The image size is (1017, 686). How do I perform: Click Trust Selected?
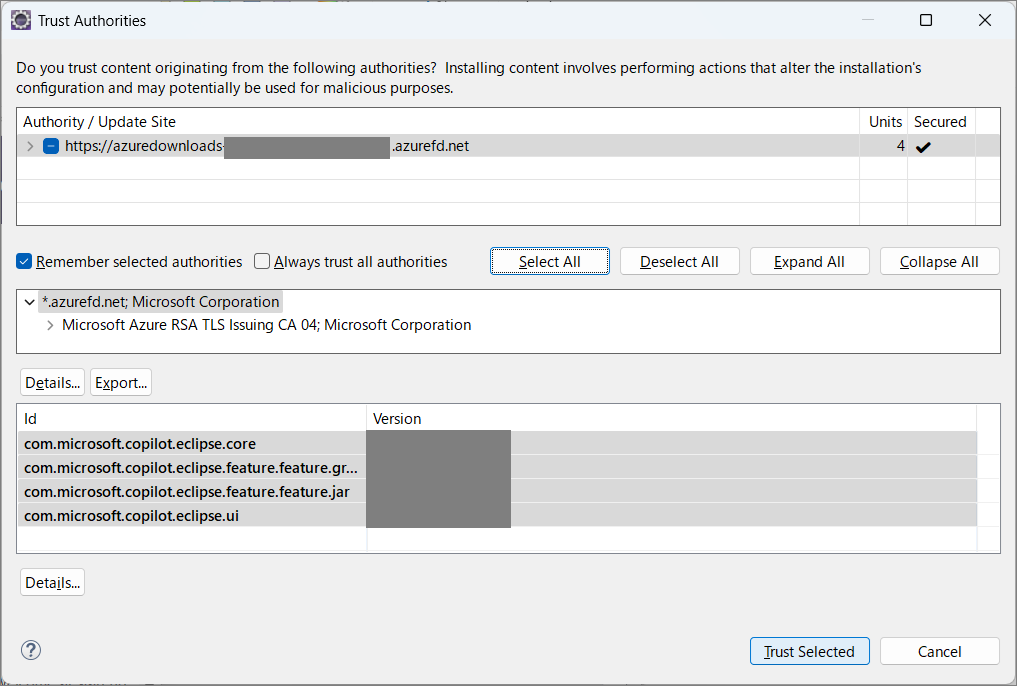point(809,651)
